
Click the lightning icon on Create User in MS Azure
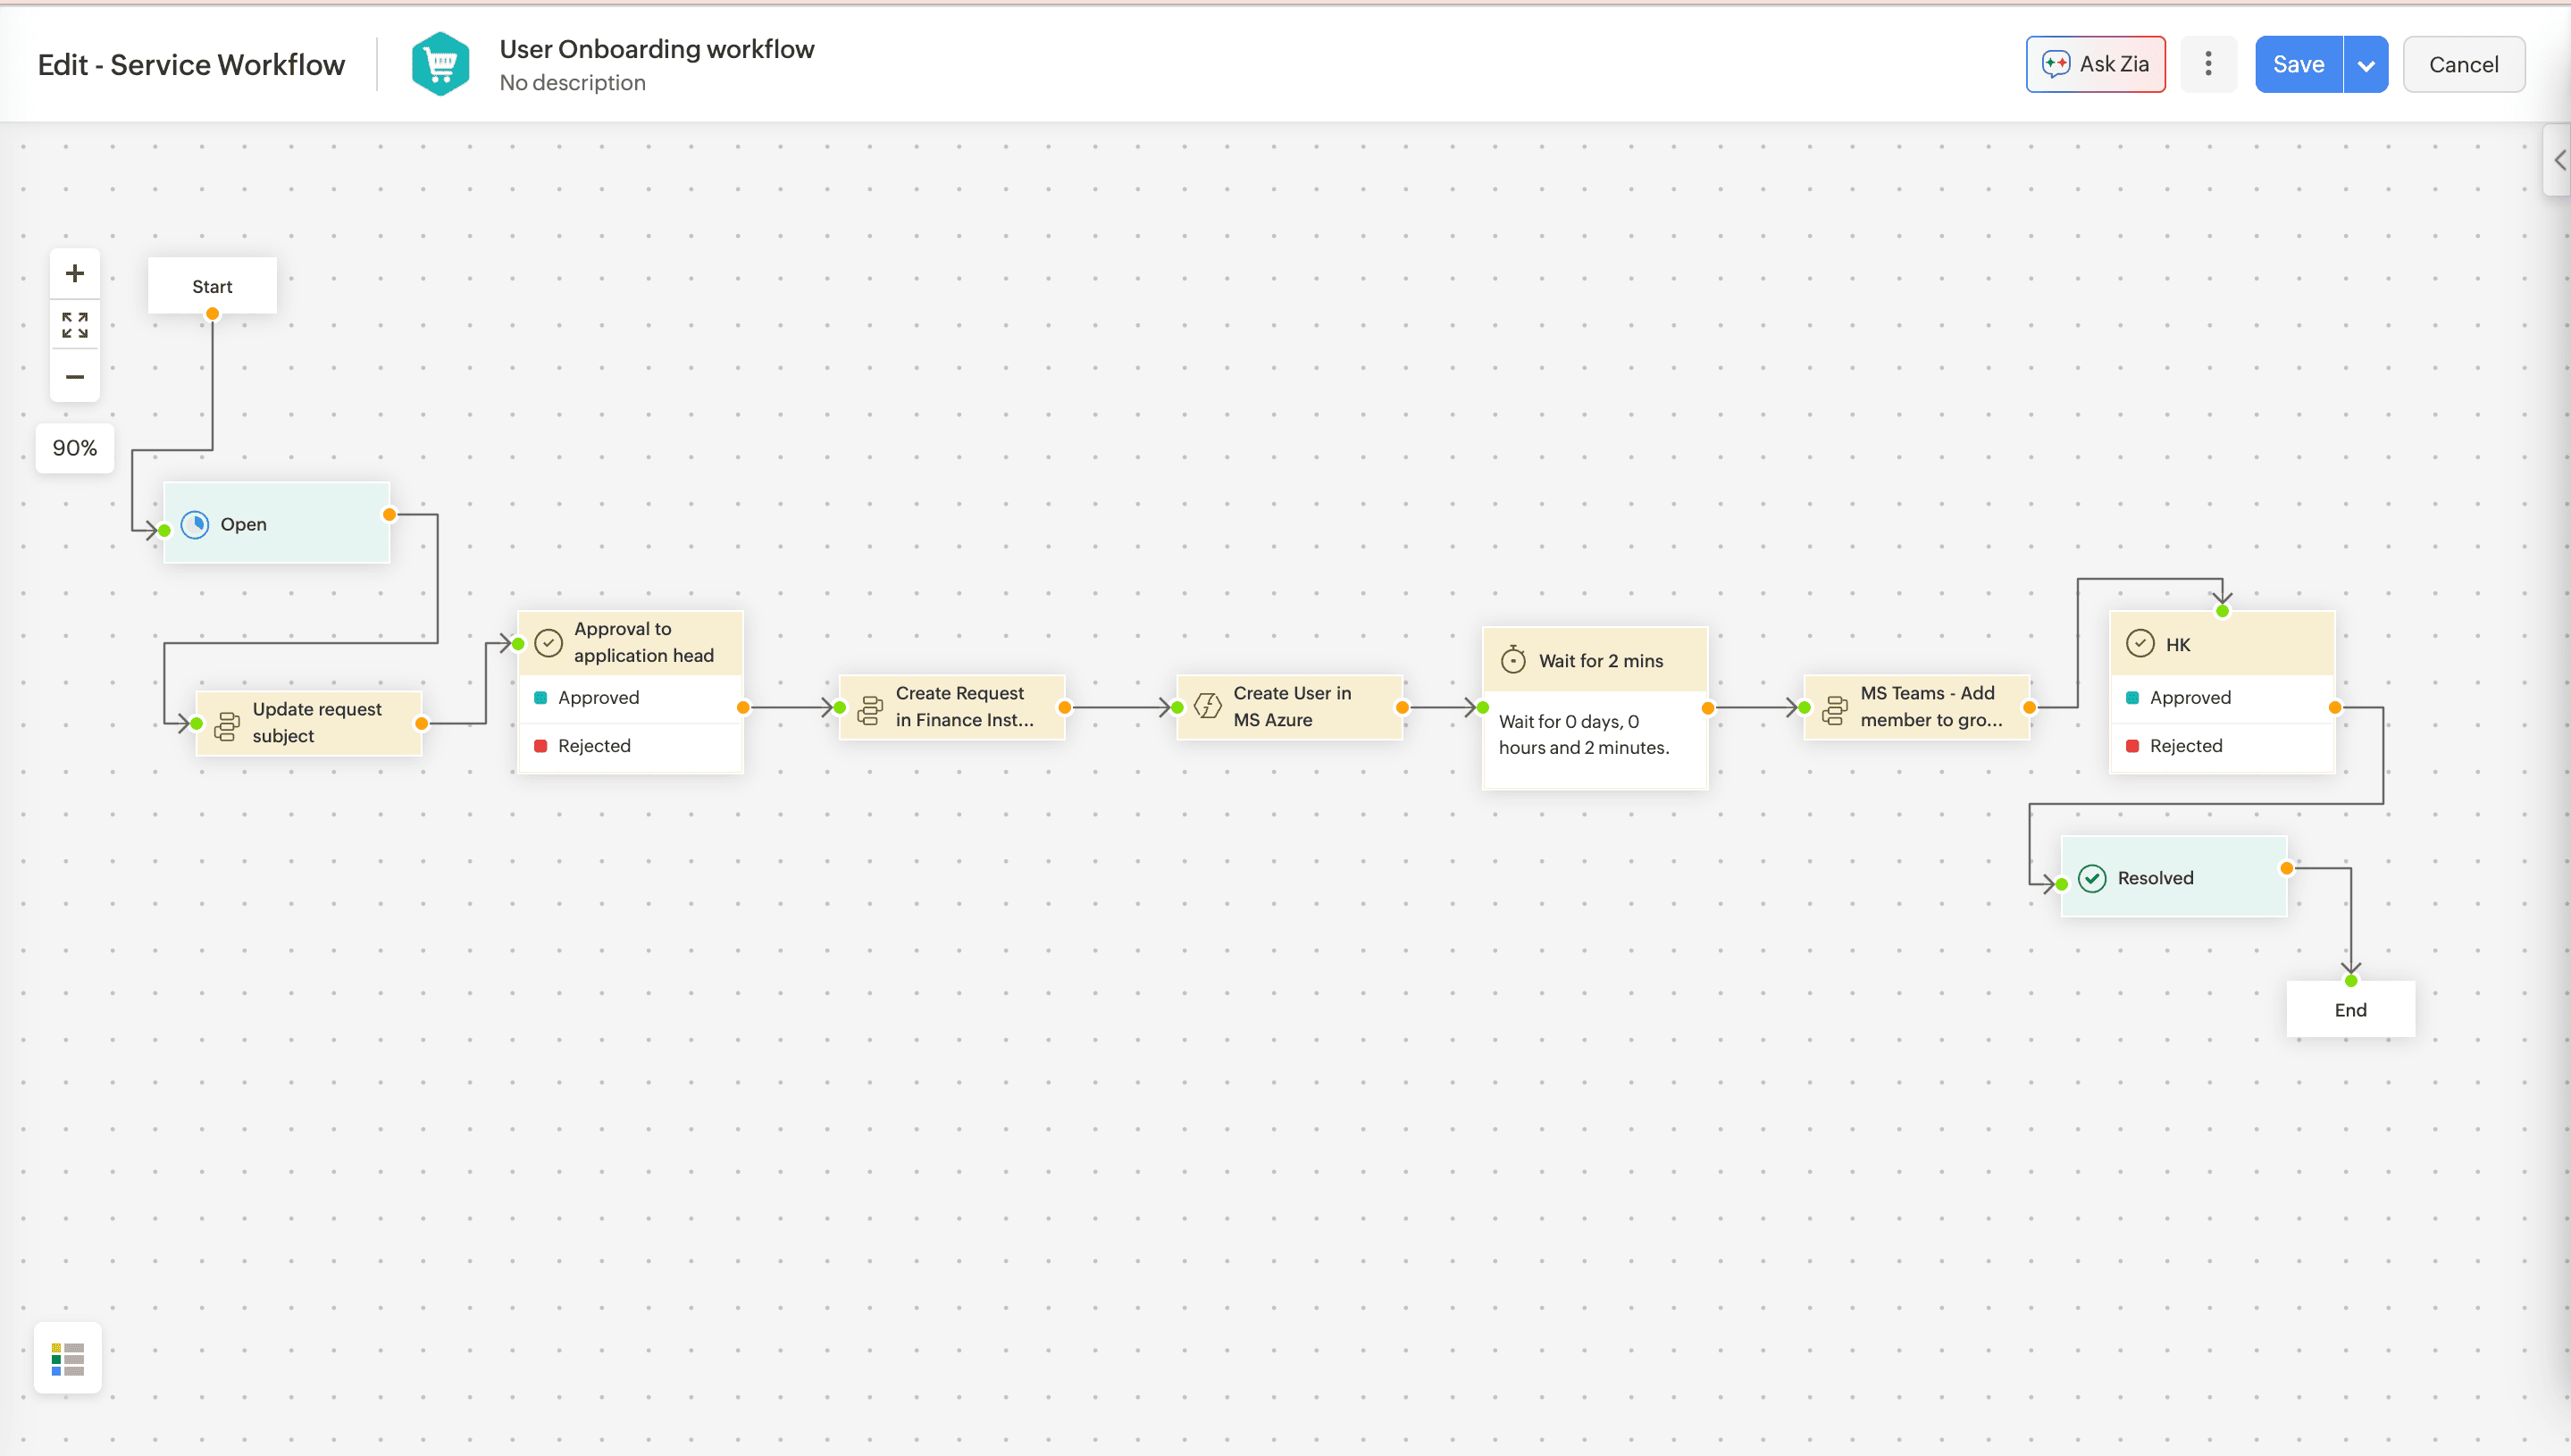tap(1207, 706)
